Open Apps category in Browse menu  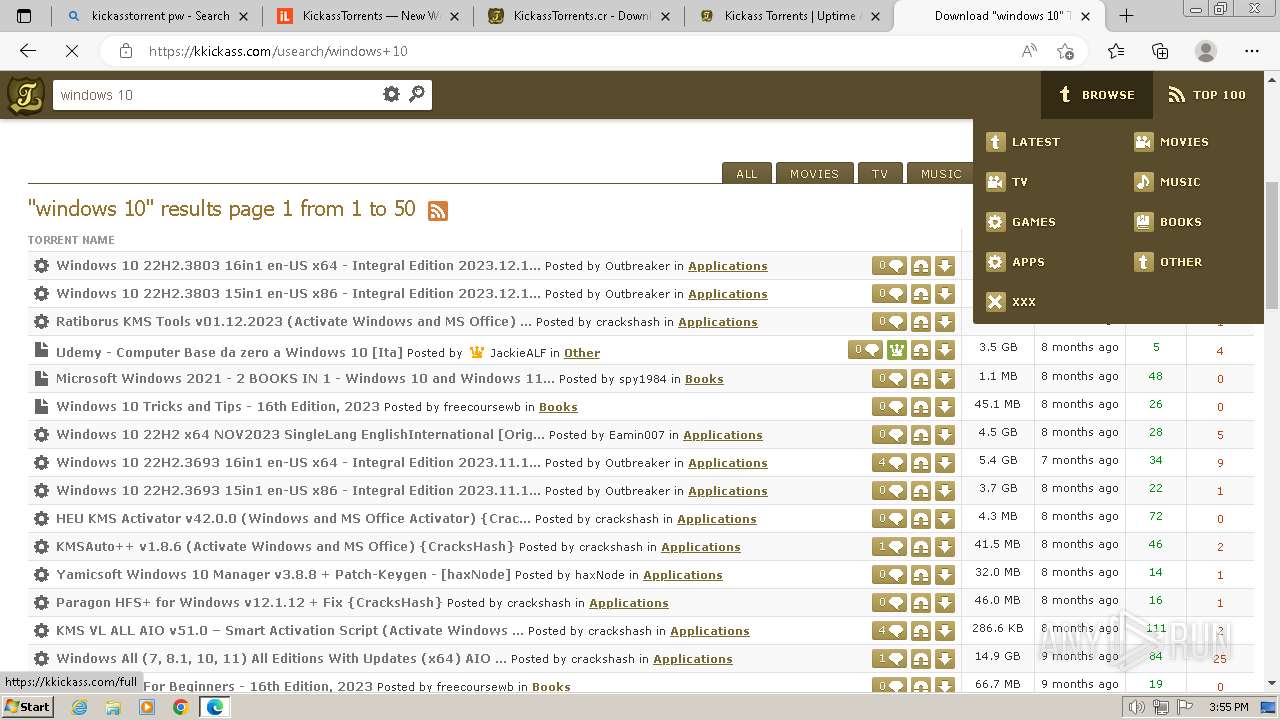[1015, 262]
